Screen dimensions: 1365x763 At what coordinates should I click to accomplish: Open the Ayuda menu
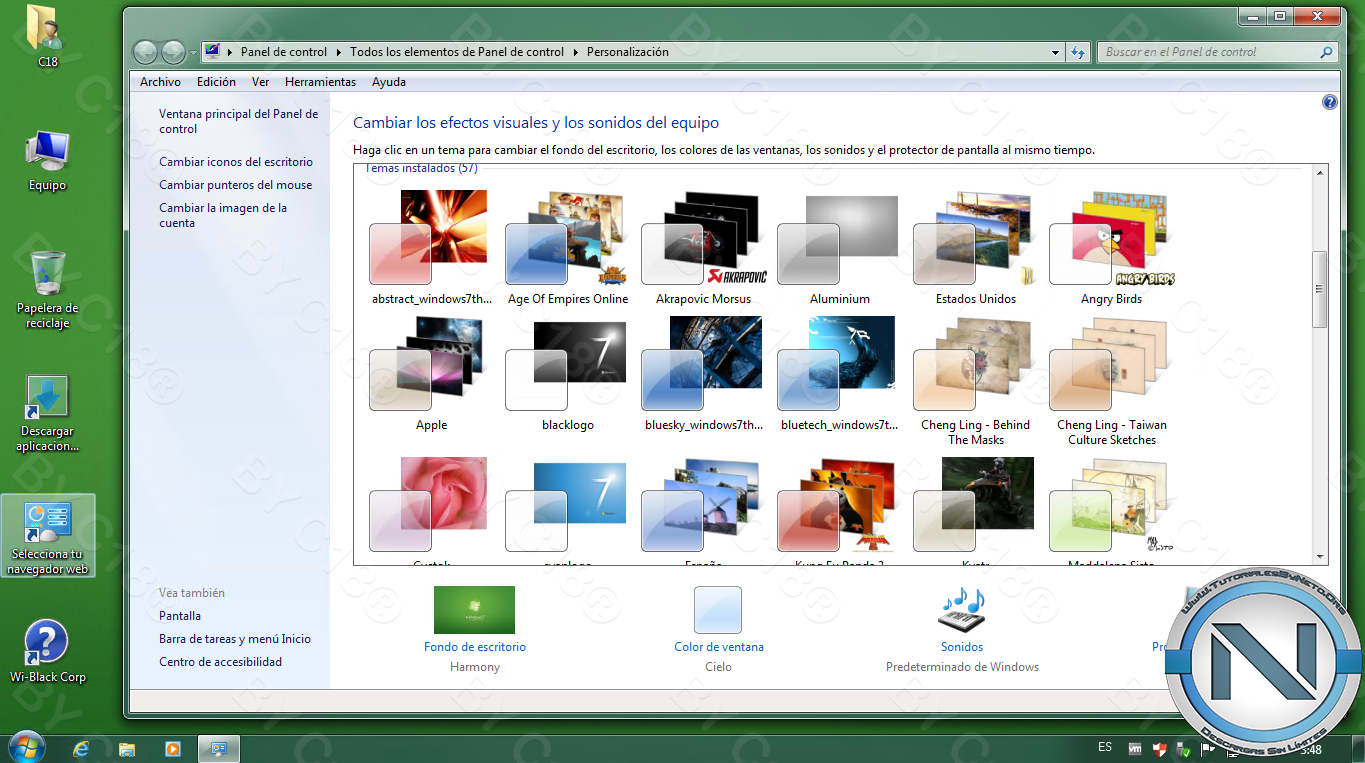click(x=389, y=82)
